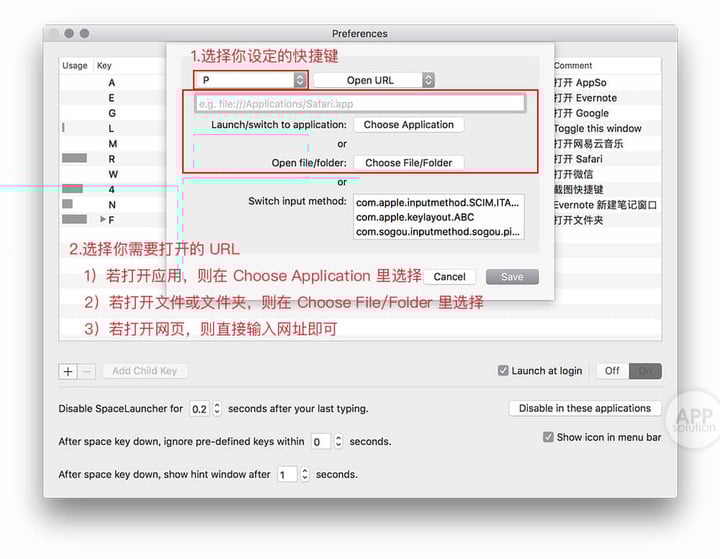The height and width of the screenshot is (559, 720).
Task: Toggle Show icon in menu bar checkbox
Action: click(x=548, y=437)
